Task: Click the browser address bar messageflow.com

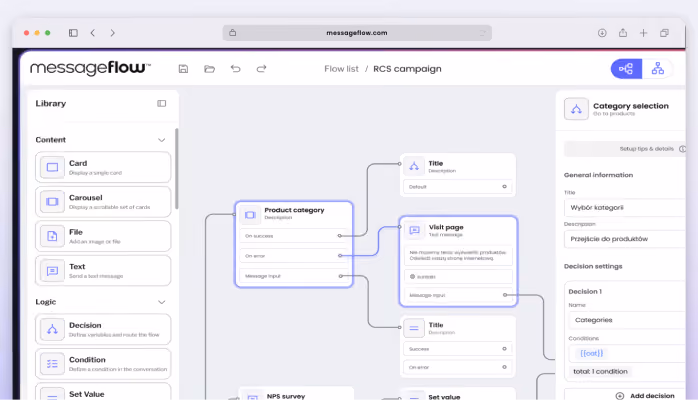Action: 357,33
